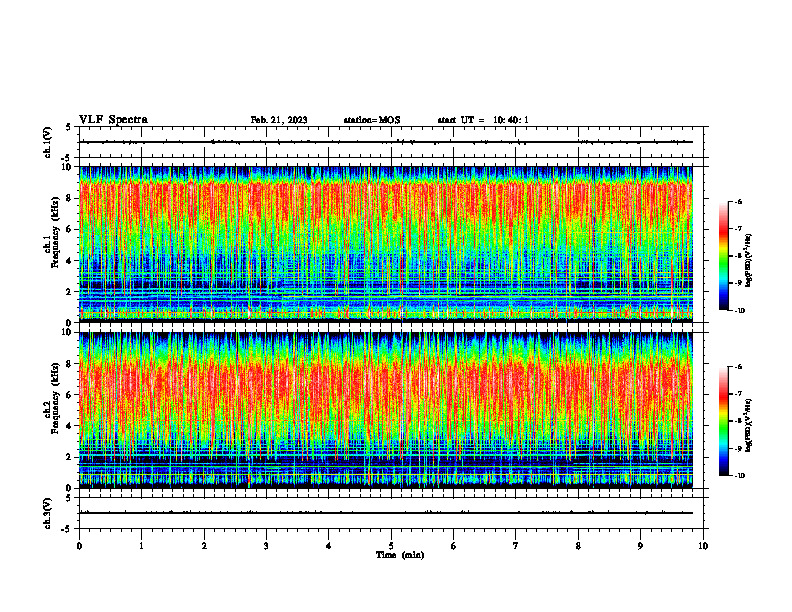Screen dimensions: 792x612
Task: Click the time axis tick label "0"
Action: 79,546
